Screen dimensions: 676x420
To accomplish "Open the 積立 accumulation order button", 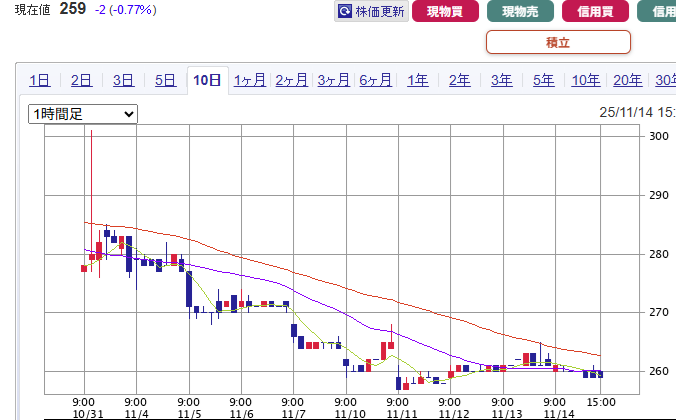I will coord(558,42).
